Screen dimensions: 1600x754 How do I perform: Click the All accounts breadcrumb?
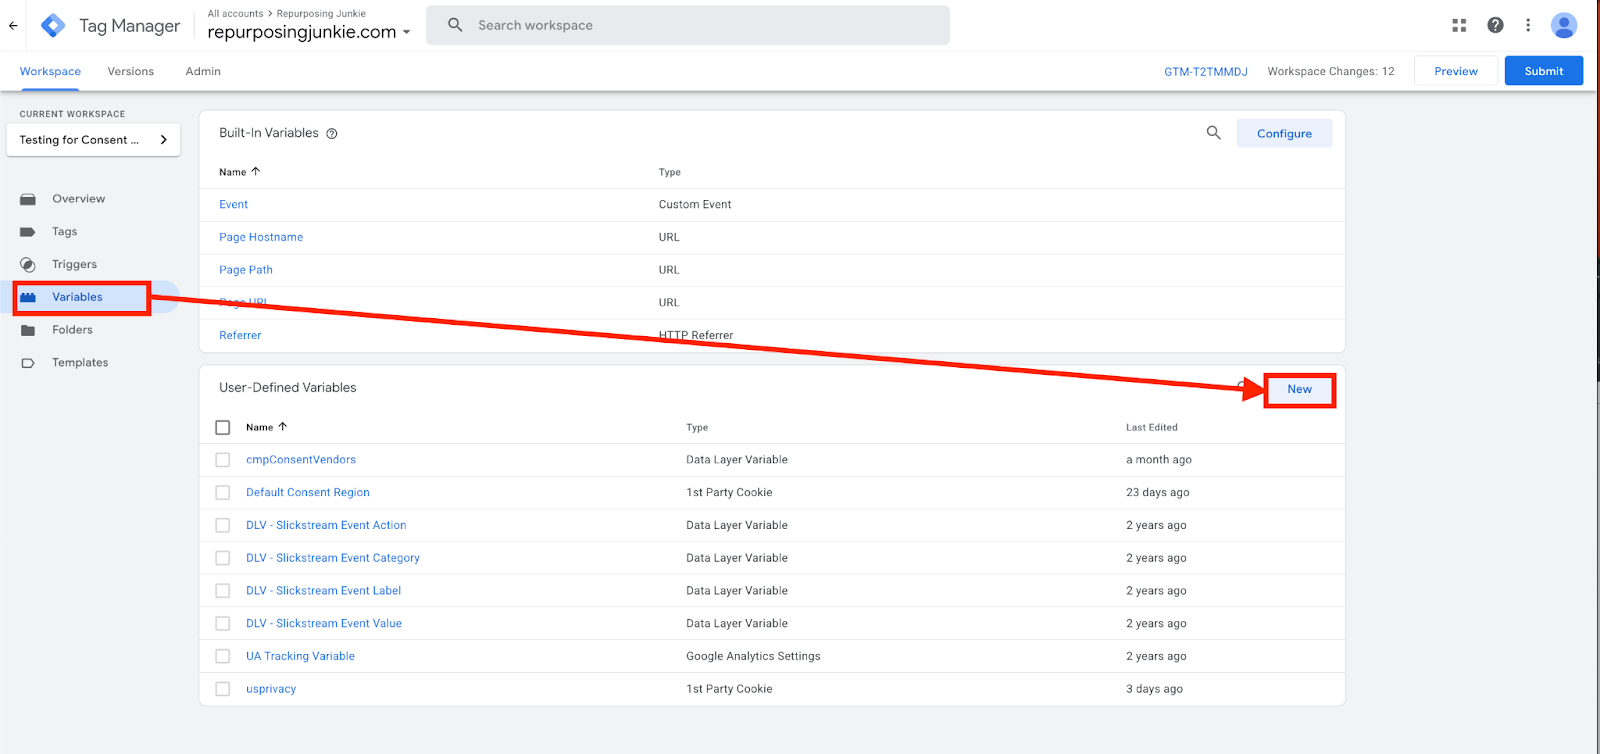click(x=235, y=14)
